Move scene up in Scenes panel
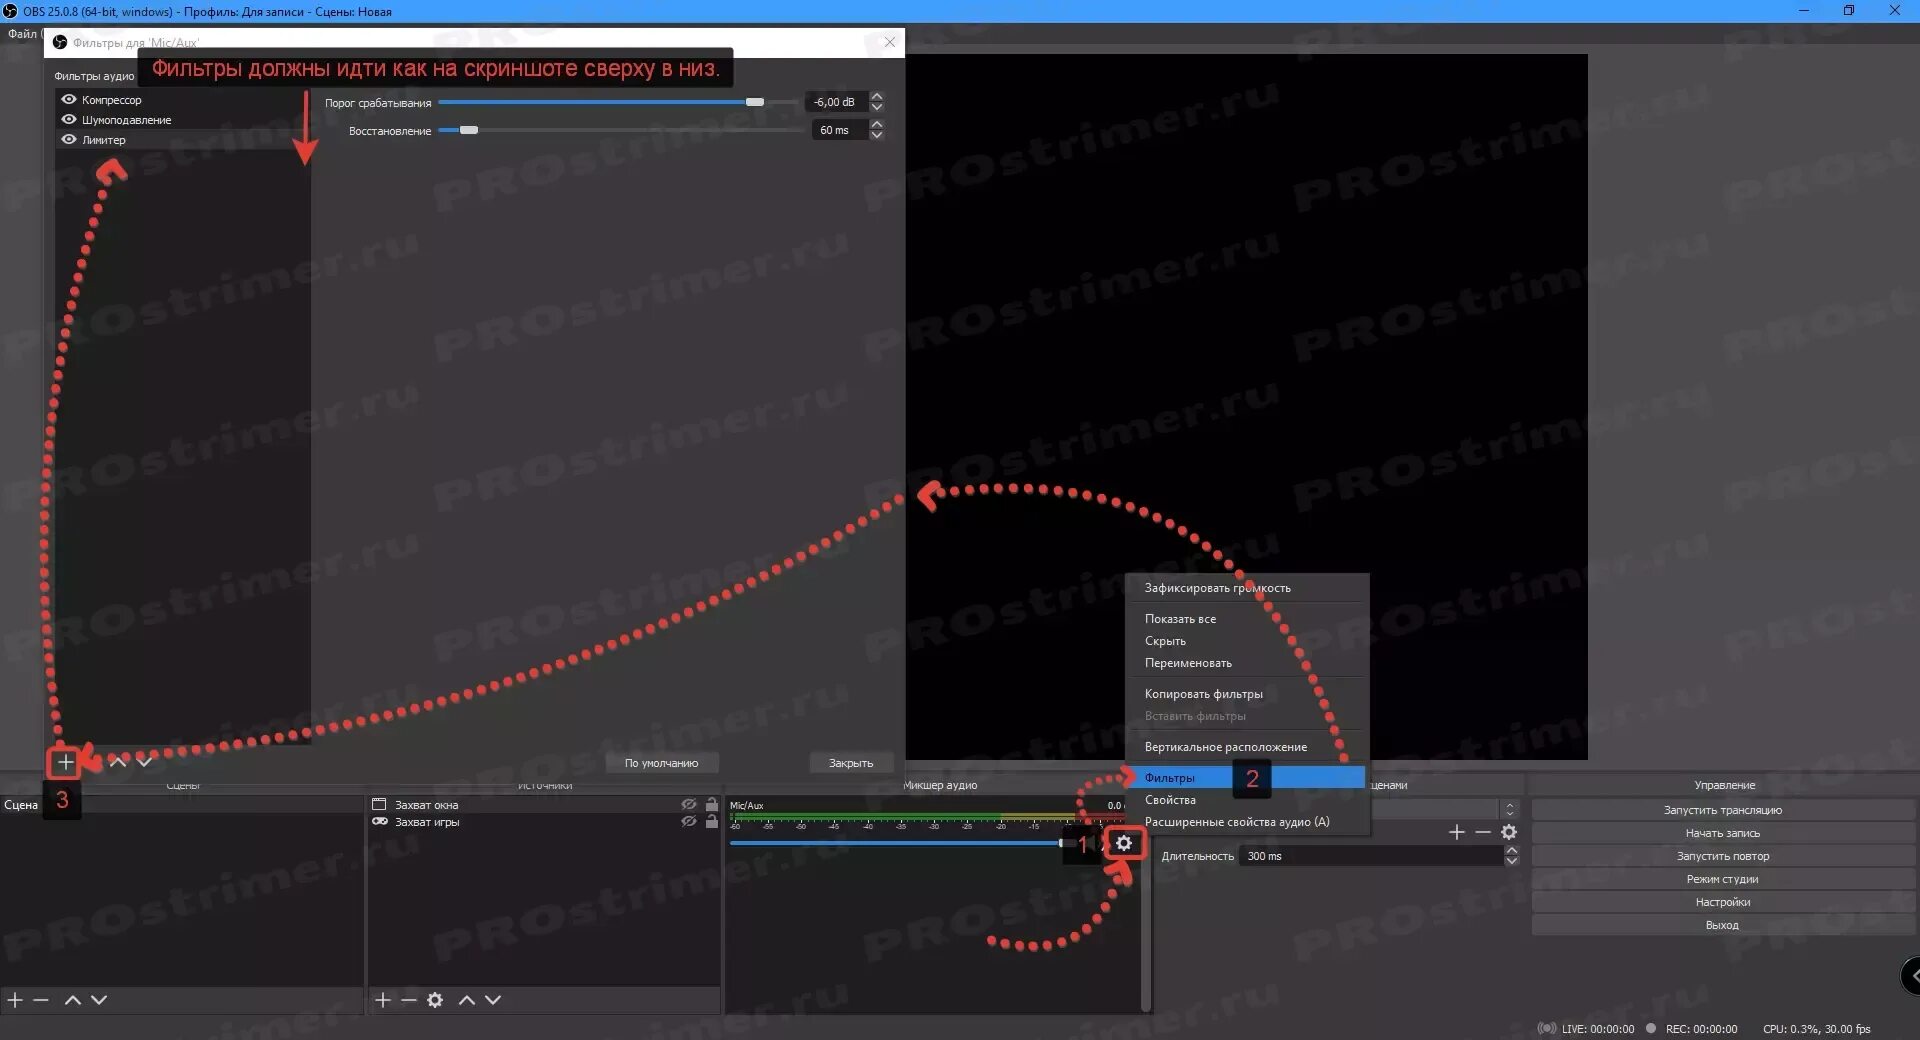This screenshot has width=1920, height=1040. click(x=73, y=1000)
